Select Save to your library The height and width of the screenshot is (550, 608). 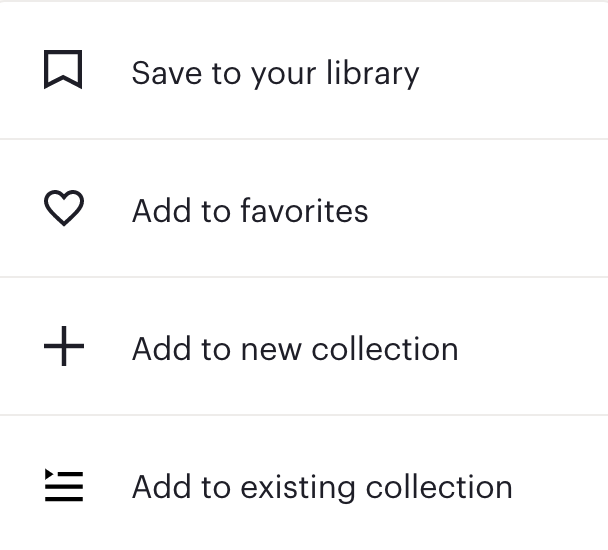click(x=304, y=71)
